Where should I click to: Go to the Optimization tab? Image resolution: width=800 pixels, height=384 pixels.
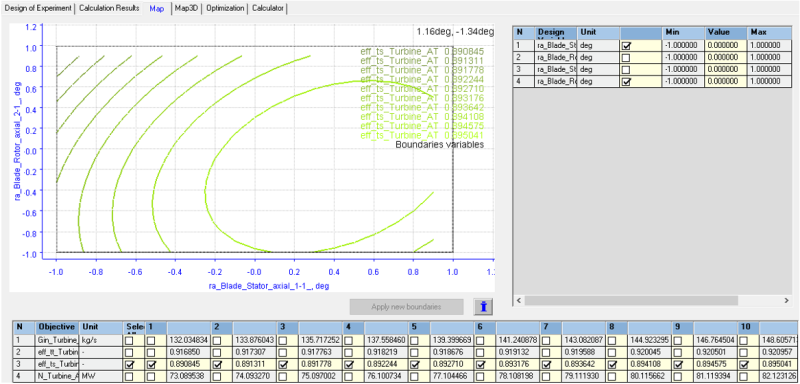coord(224,9)
